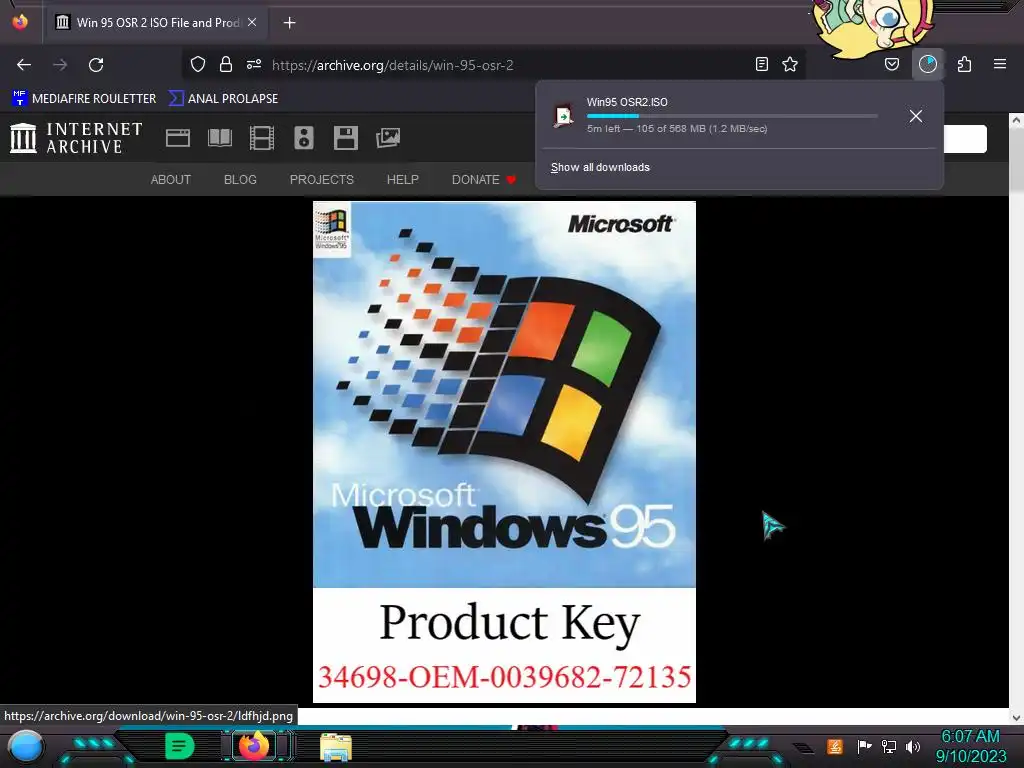Open the HELP menu item
The height and width of the screenshot is (768, 1024).
(402, 180)
